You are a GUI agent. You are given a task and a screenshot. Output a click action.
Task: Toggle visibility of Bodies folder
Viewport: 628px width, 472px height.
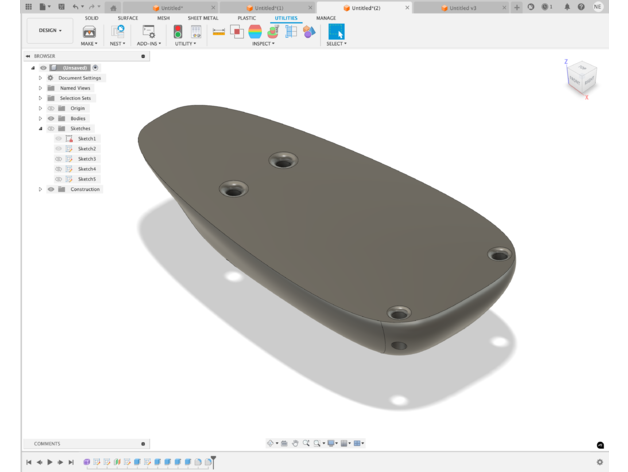tap(51, 118)
